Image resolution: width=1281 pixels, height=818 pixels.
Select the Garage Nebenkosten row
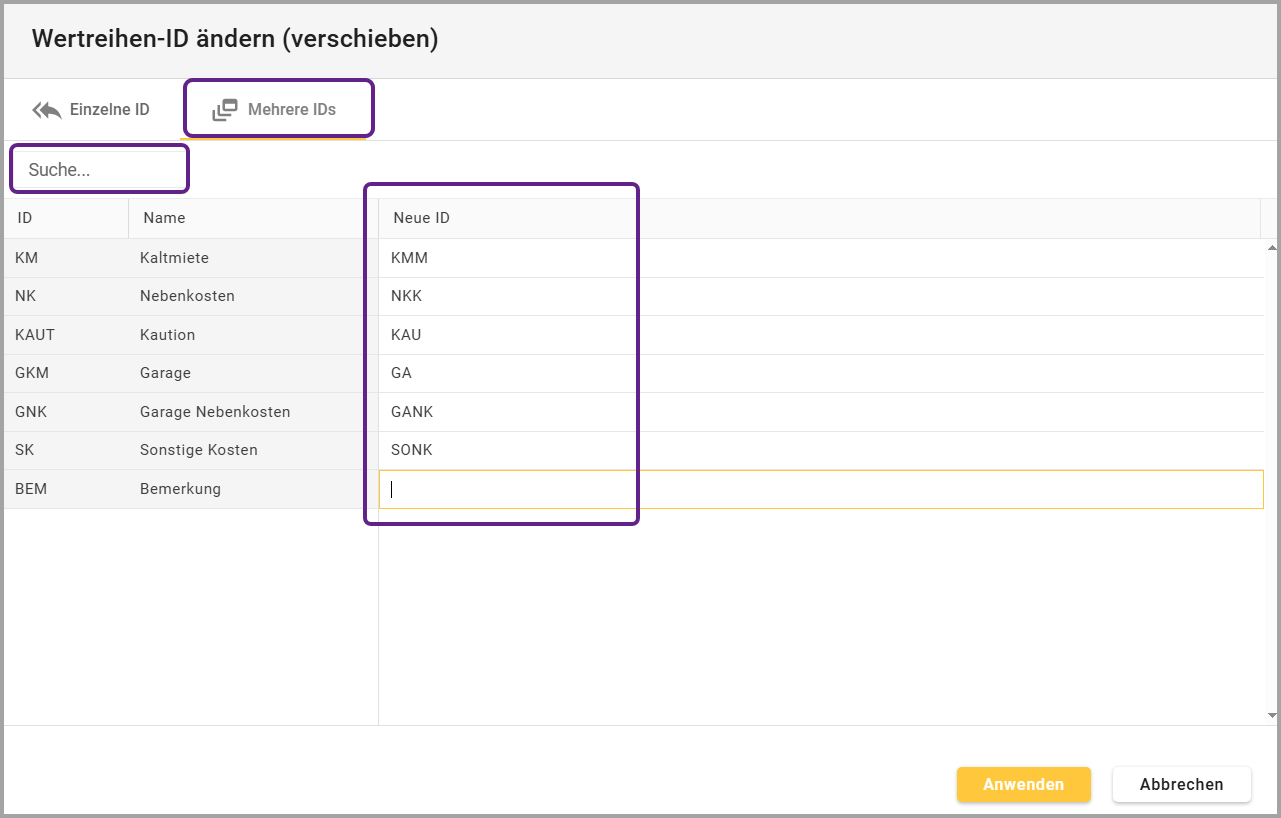click(x=215, y=412)
